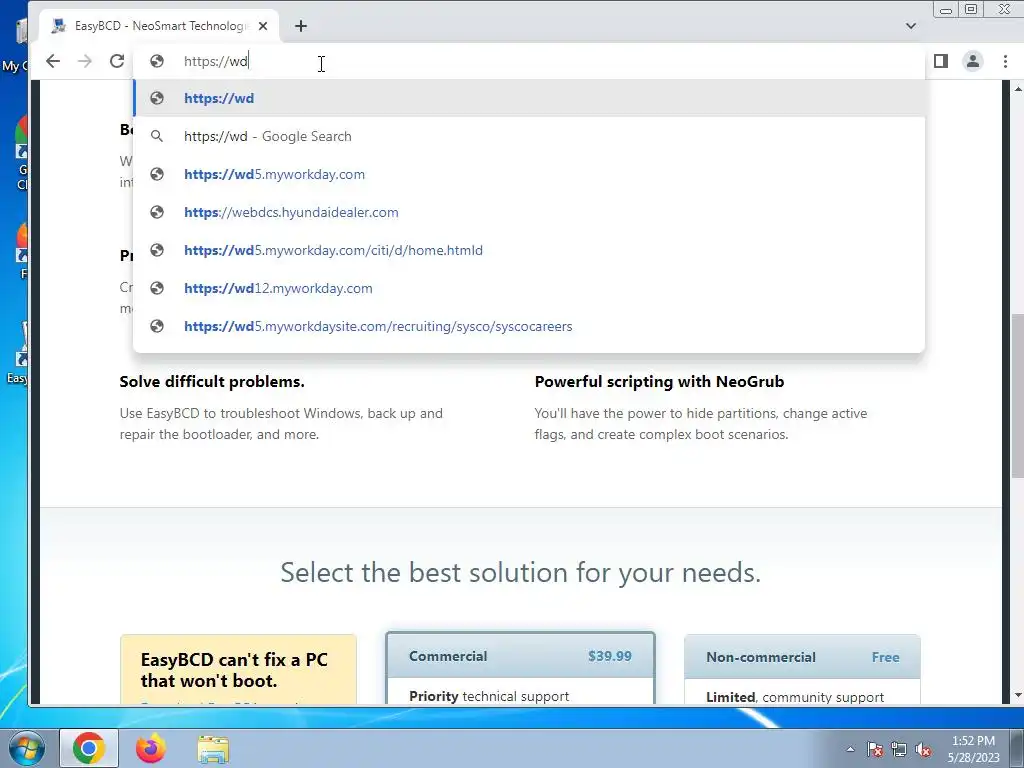This screenshot has width=1024, height=768.
Task: Click the "Solve difficult problems." heading
Action: click(x=212, y=381)
